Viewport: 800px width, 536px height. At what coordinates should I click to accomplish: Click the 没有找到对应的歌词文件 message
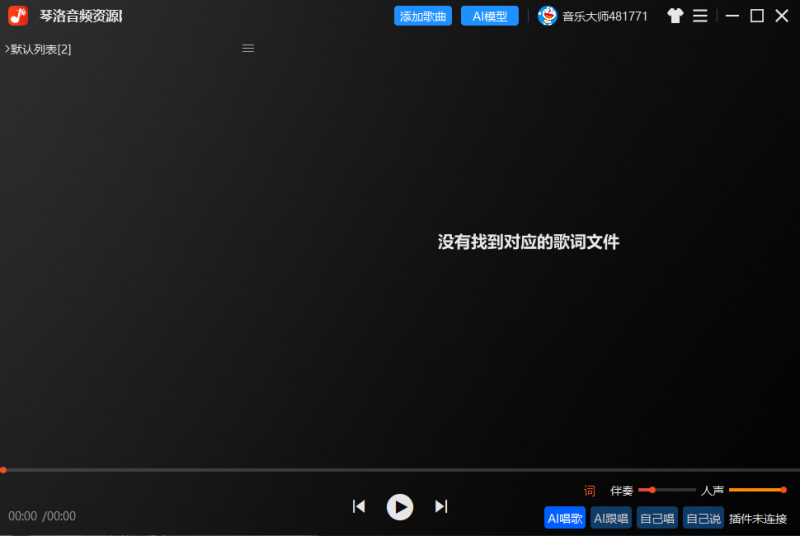[x=528, y=242]
